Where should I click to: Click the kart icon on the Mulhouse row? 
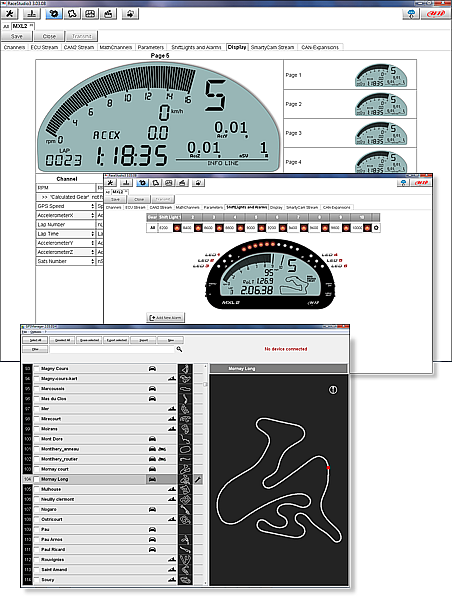pos(172,489)
